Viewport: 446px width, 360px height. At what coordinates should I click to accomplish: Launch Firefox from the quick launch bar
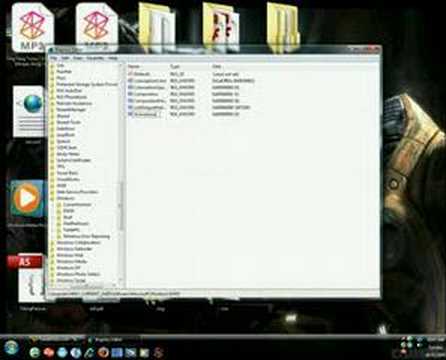(x=103, y=352)
